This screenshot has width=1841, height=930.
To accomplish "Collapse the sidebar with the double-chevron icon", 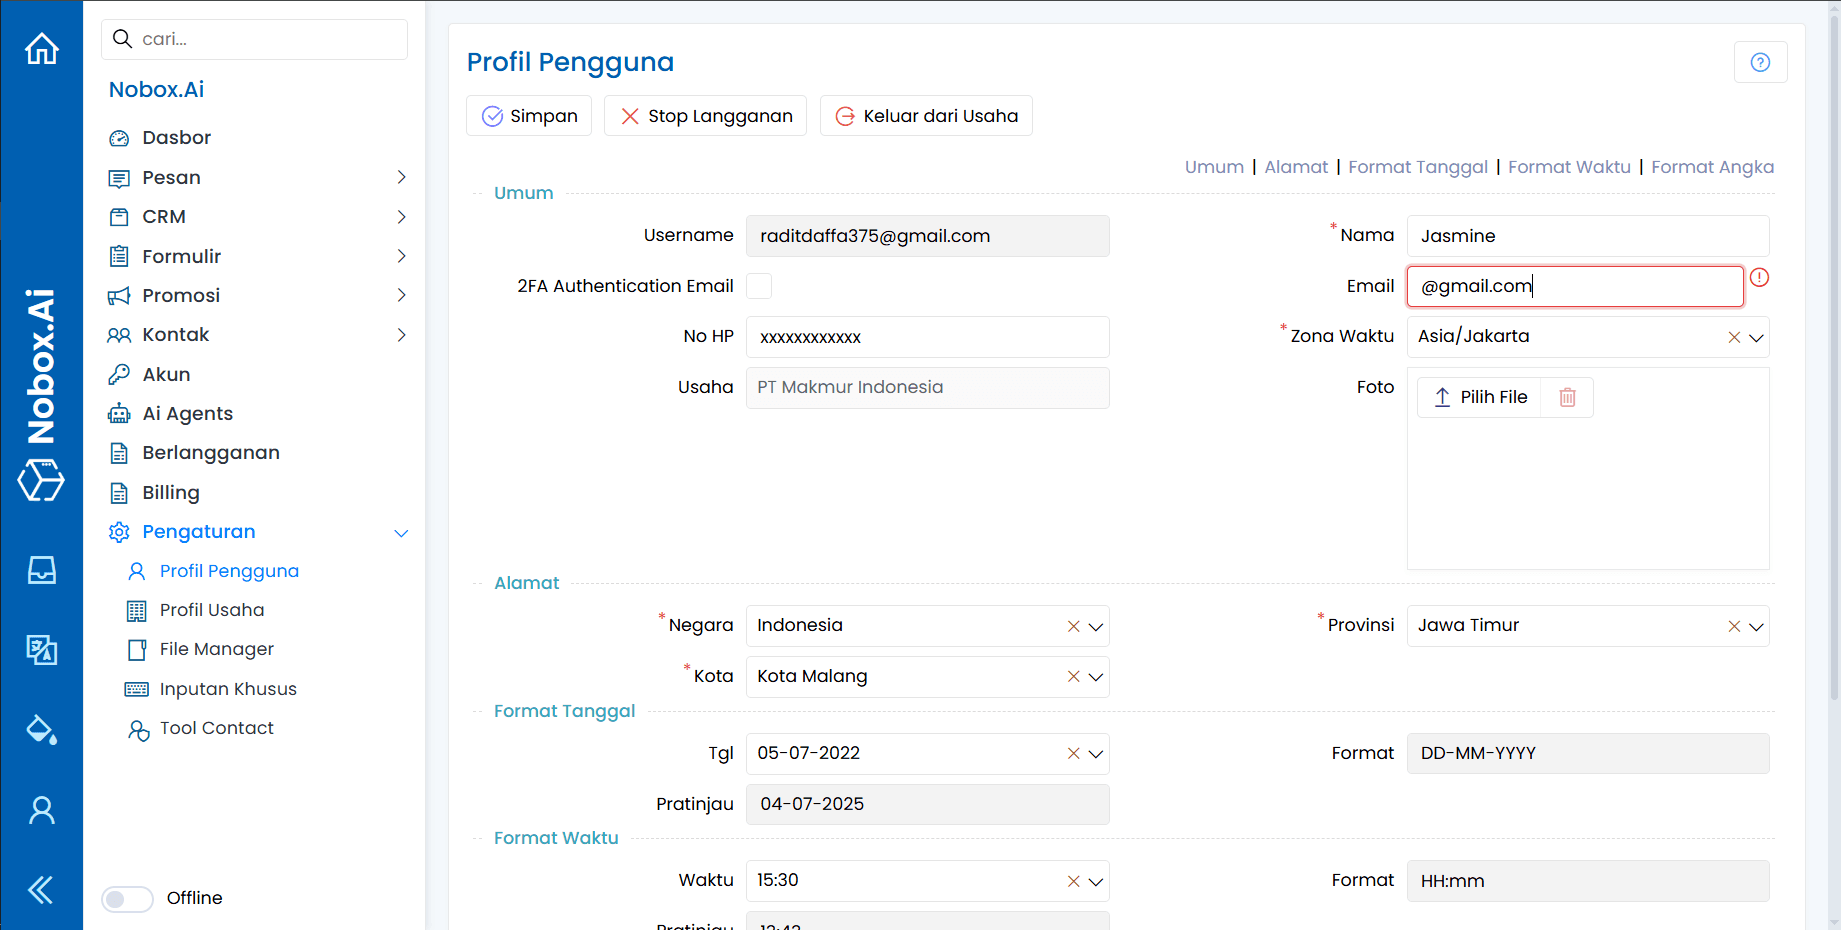I will click(x=41, y=889).
